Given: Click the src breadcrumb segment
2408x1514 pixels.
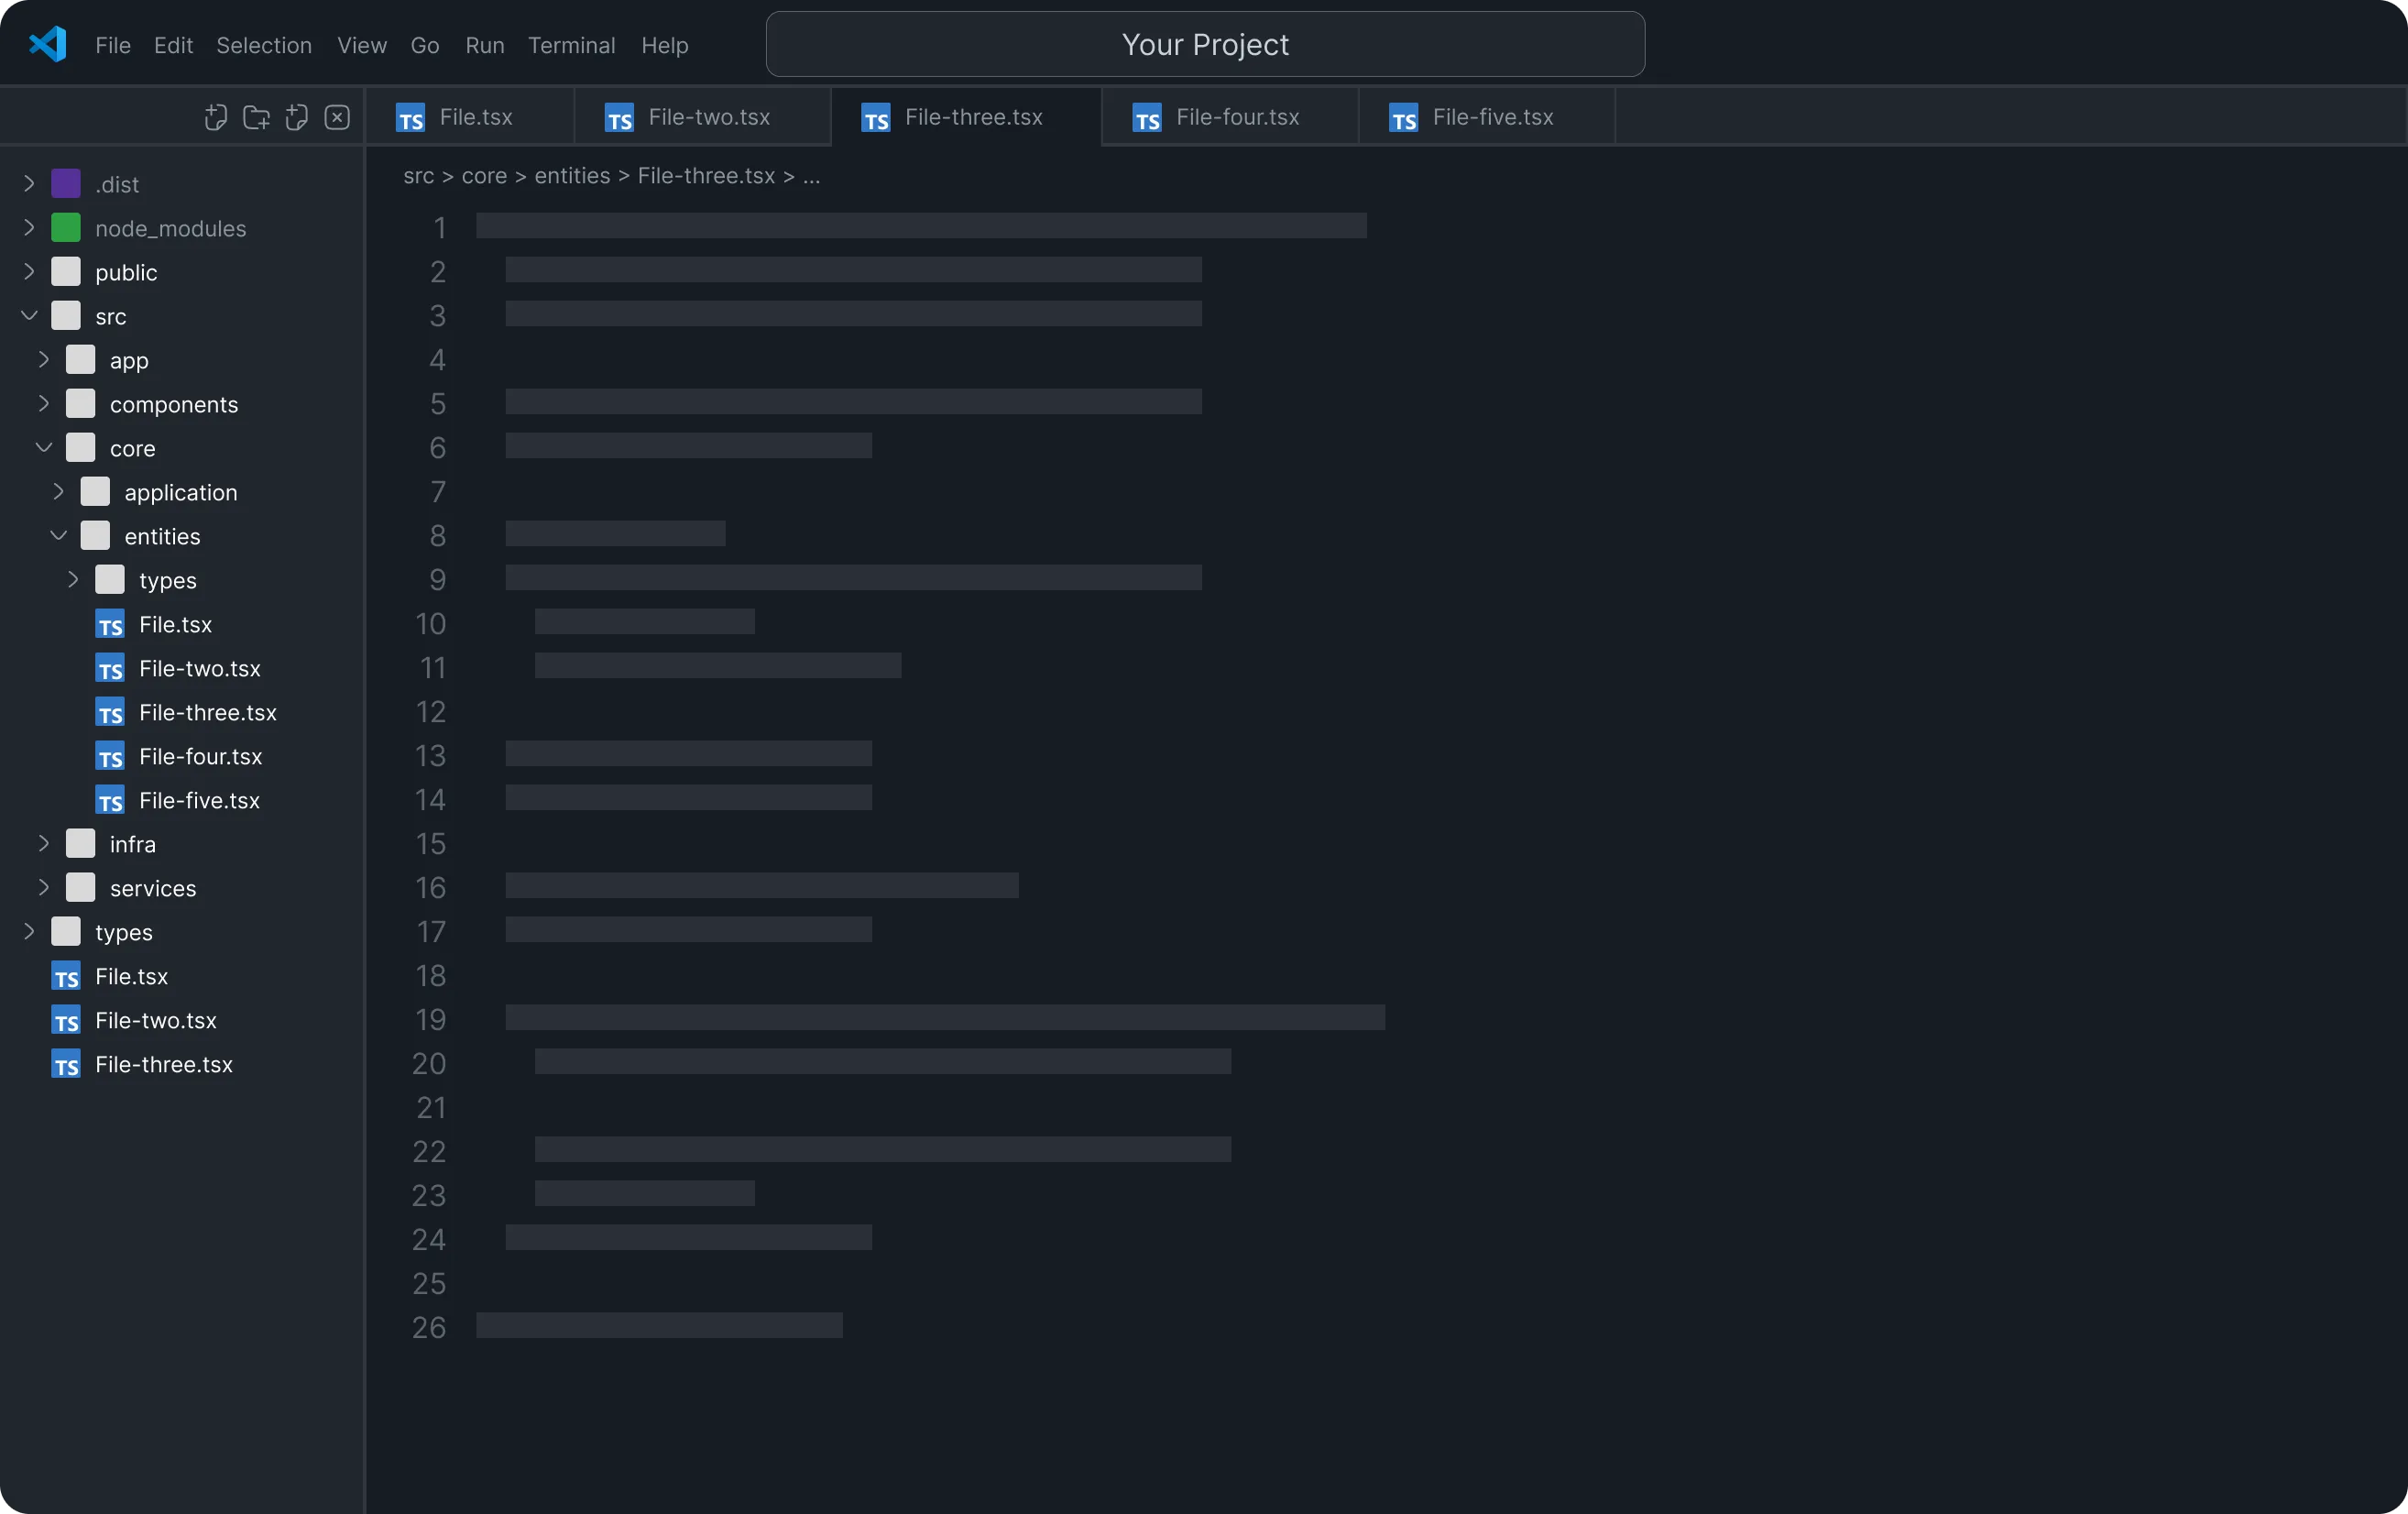Looking at the screenshot, I should pyautogui.click(x=418, y=176).
